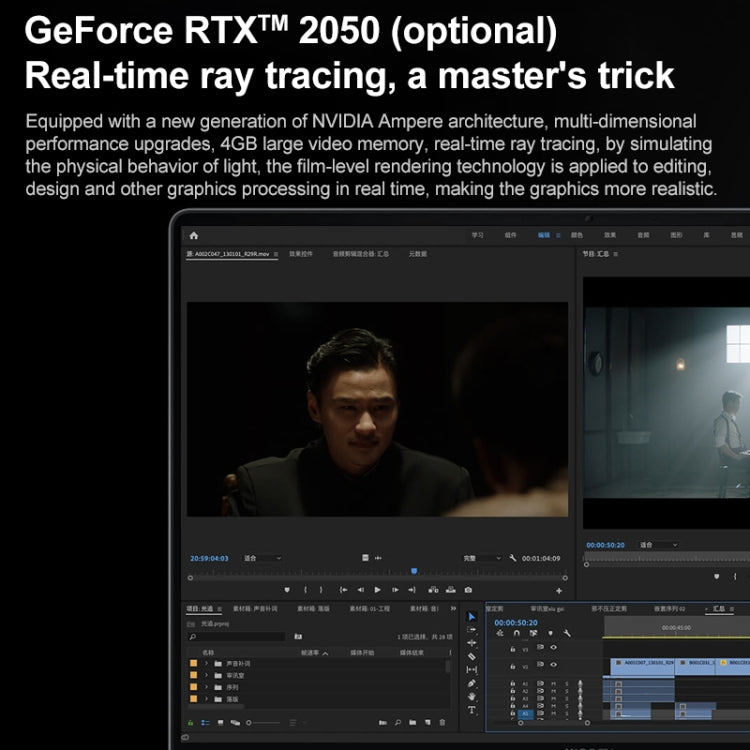The image size is (750, 750).
Task: Toggle the lock on audio track A1
Action: 513,684
